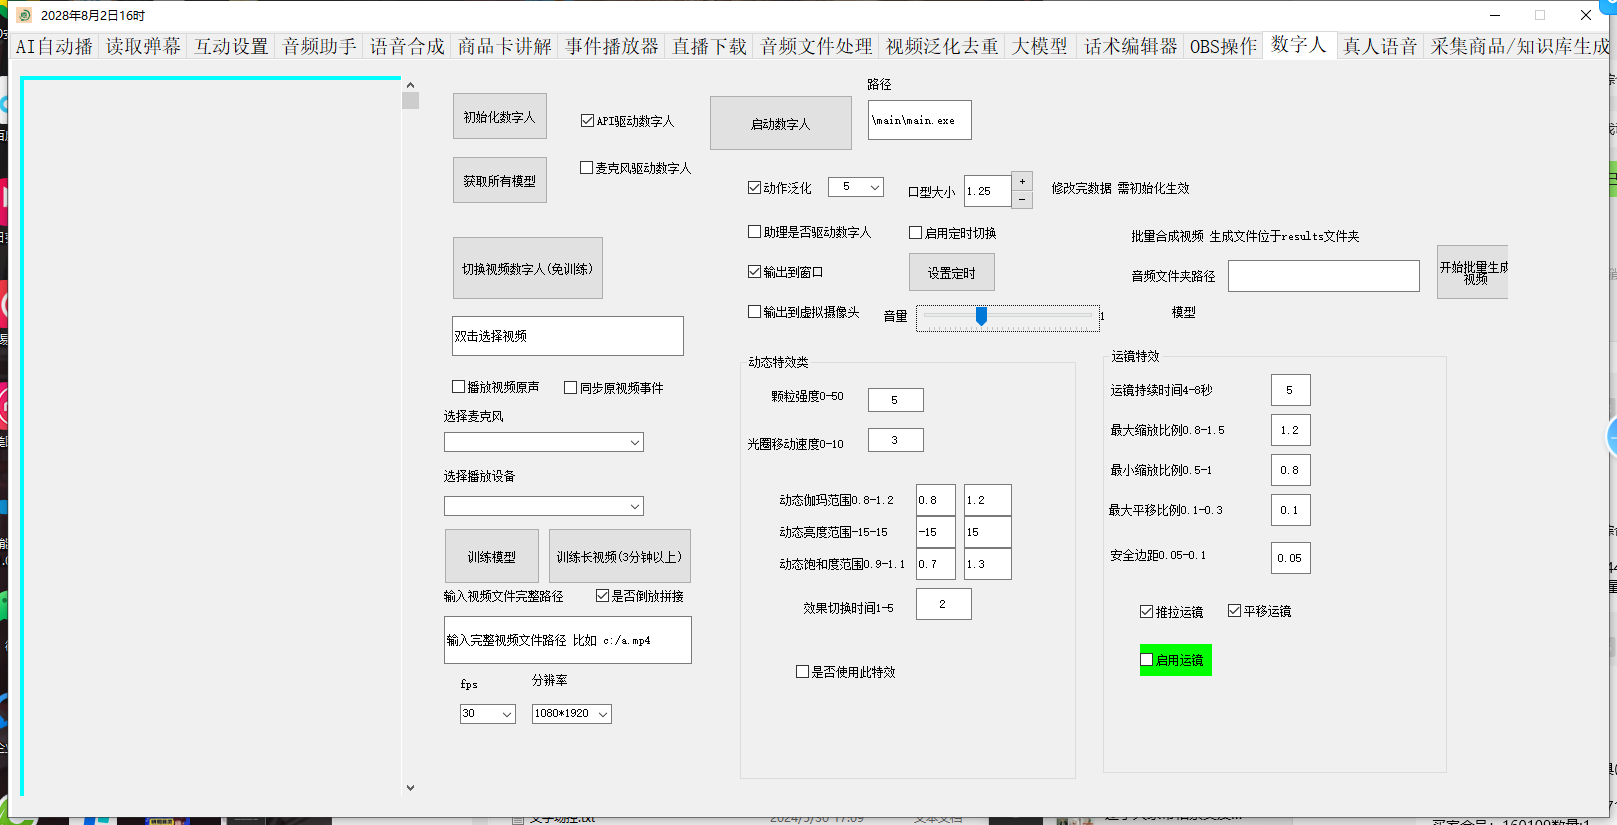Decrease 口型大小 value with minus stepper

pyautogui.click(x=1022, y=199)
